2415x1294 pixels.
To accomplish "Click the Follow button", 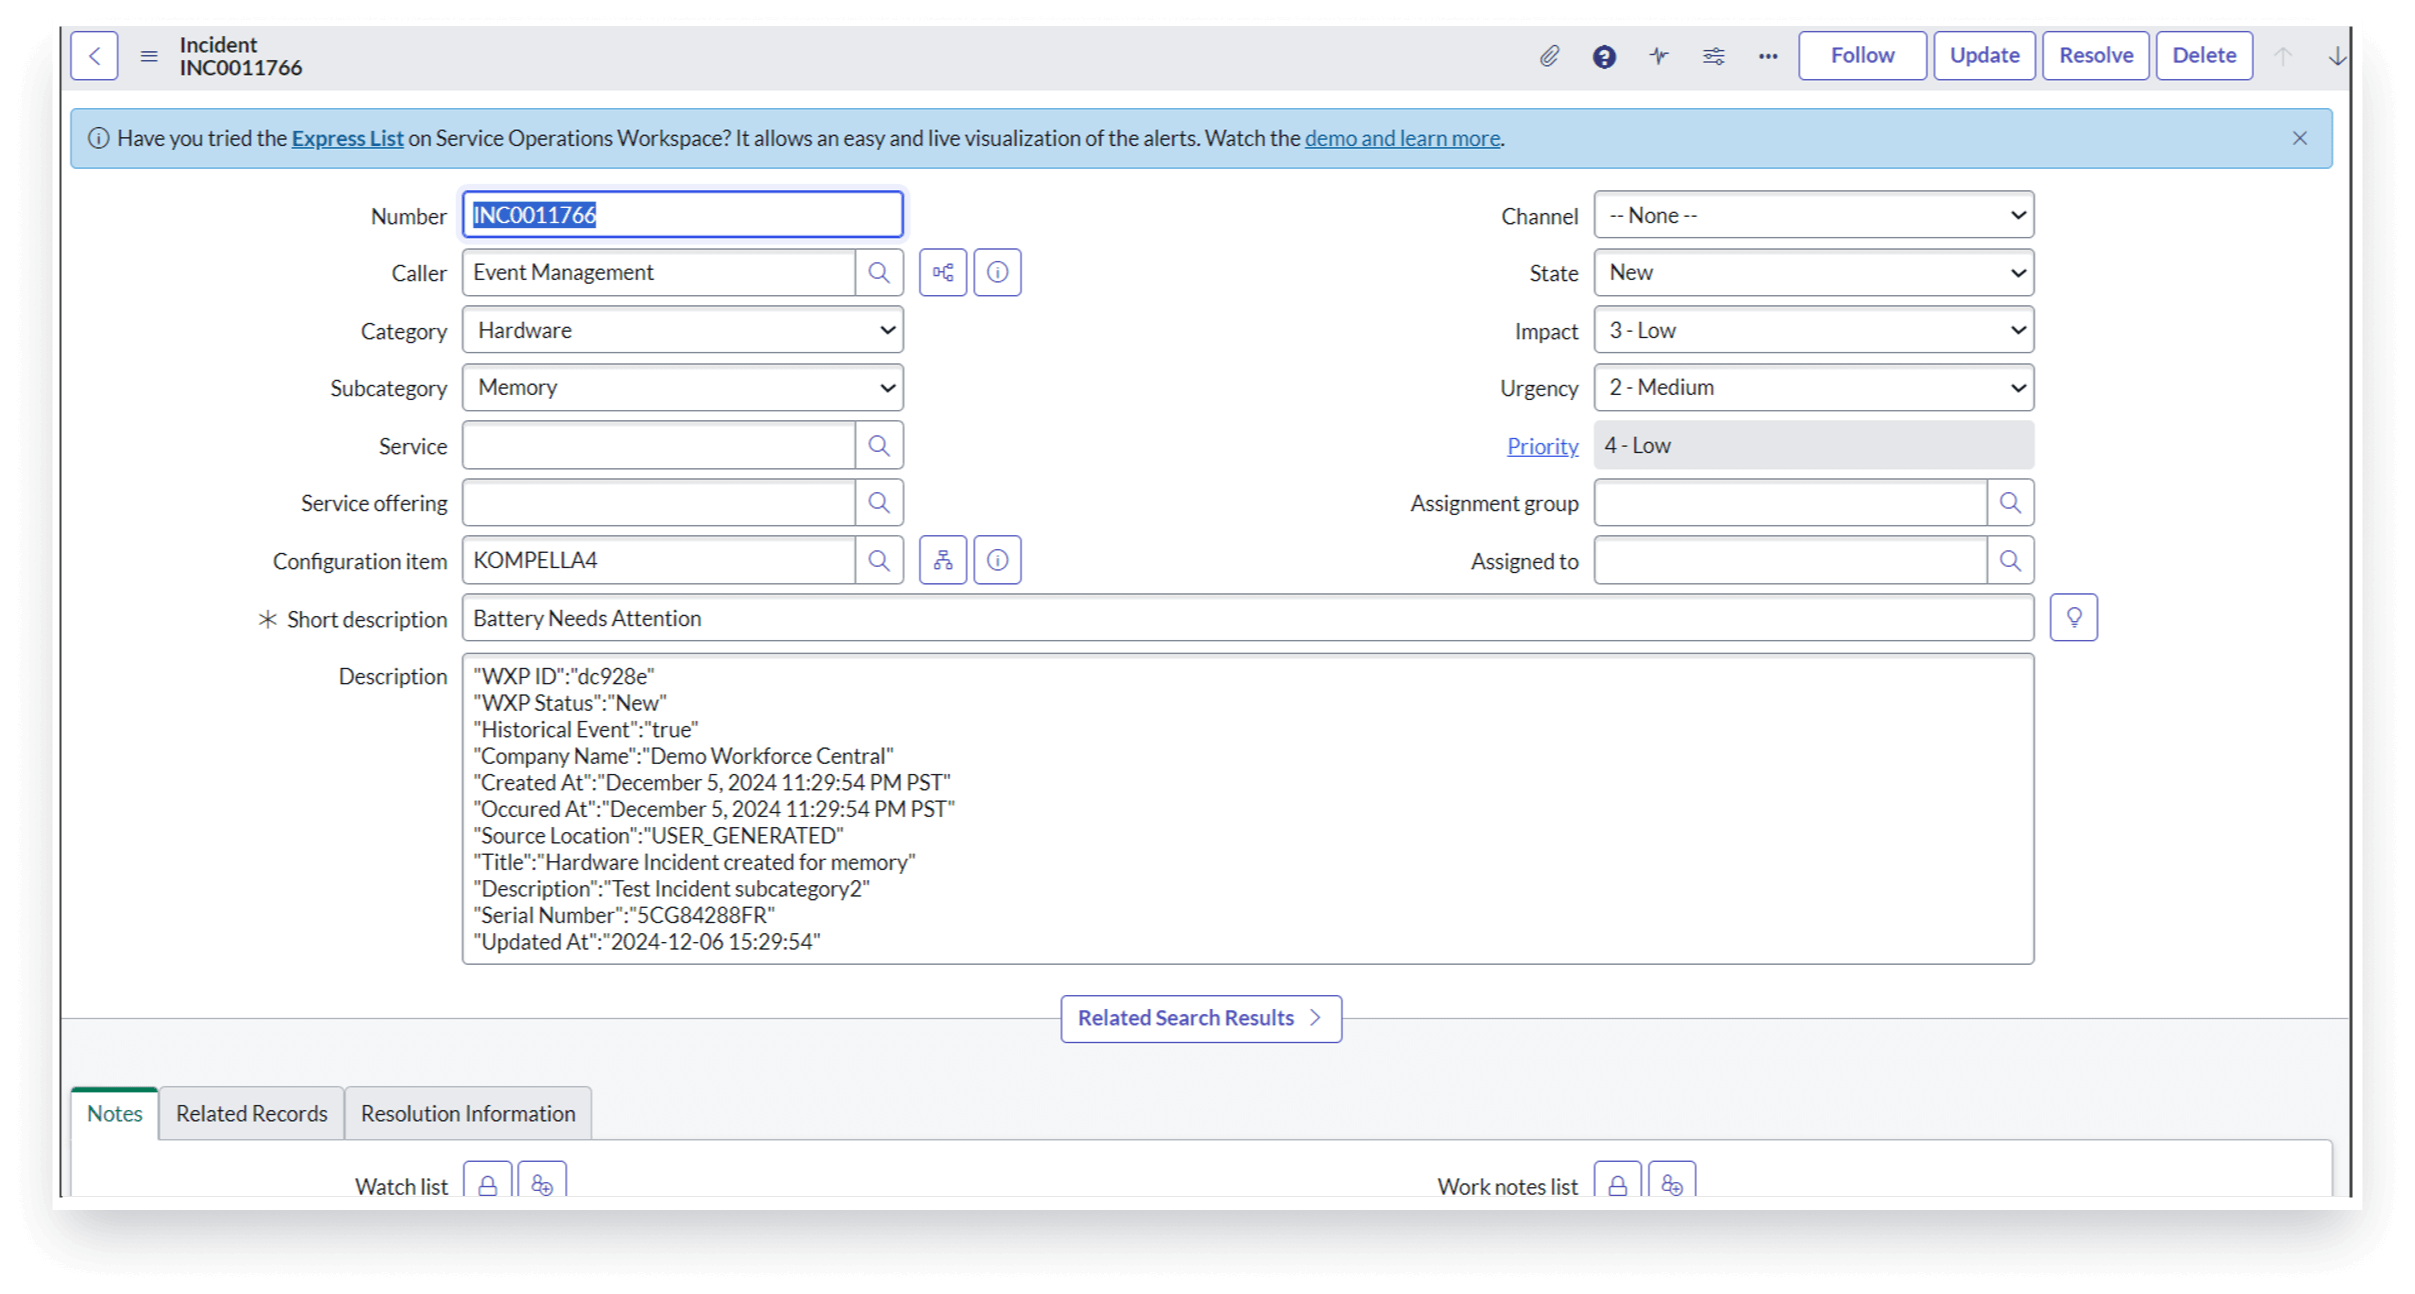I will pos(1862,56).
